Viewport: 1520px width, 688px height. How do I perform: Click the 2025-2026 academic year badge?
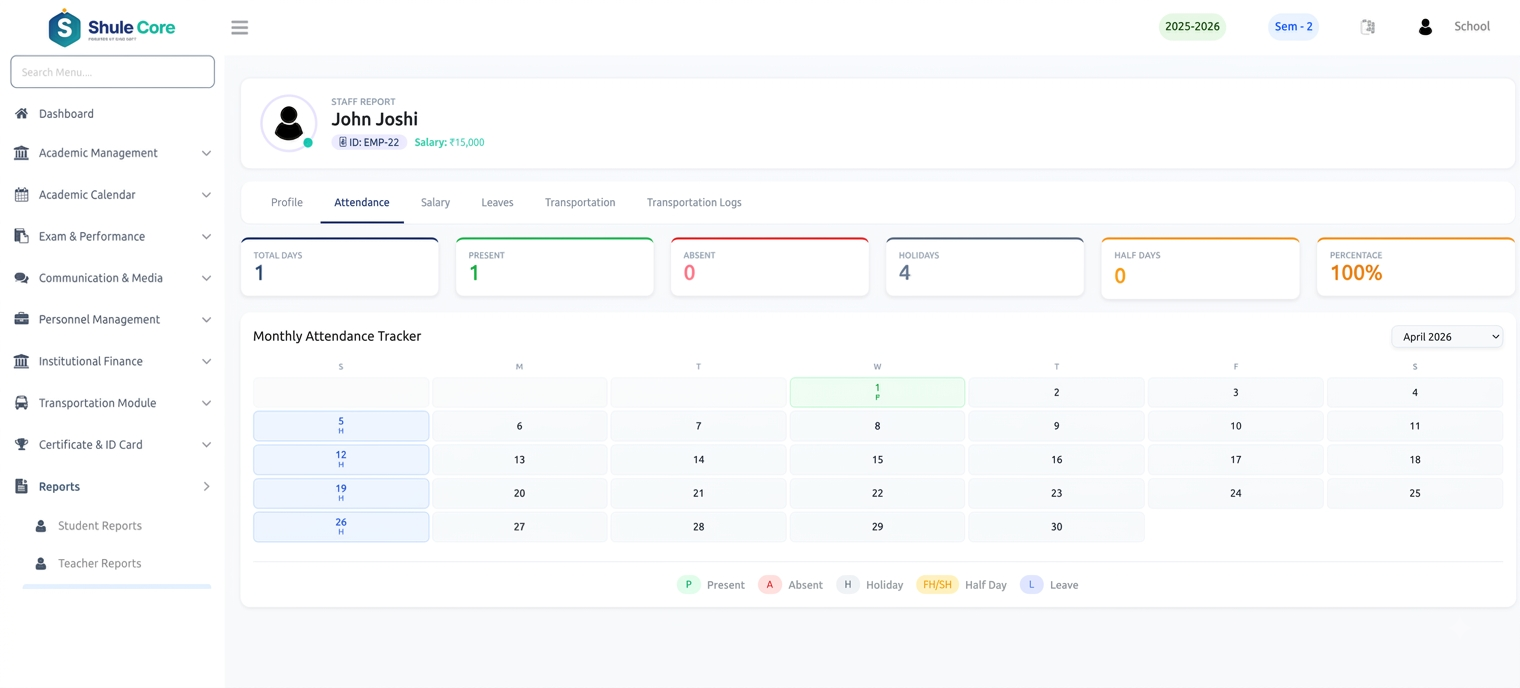pyautogui.click(x=1192, y=27)
